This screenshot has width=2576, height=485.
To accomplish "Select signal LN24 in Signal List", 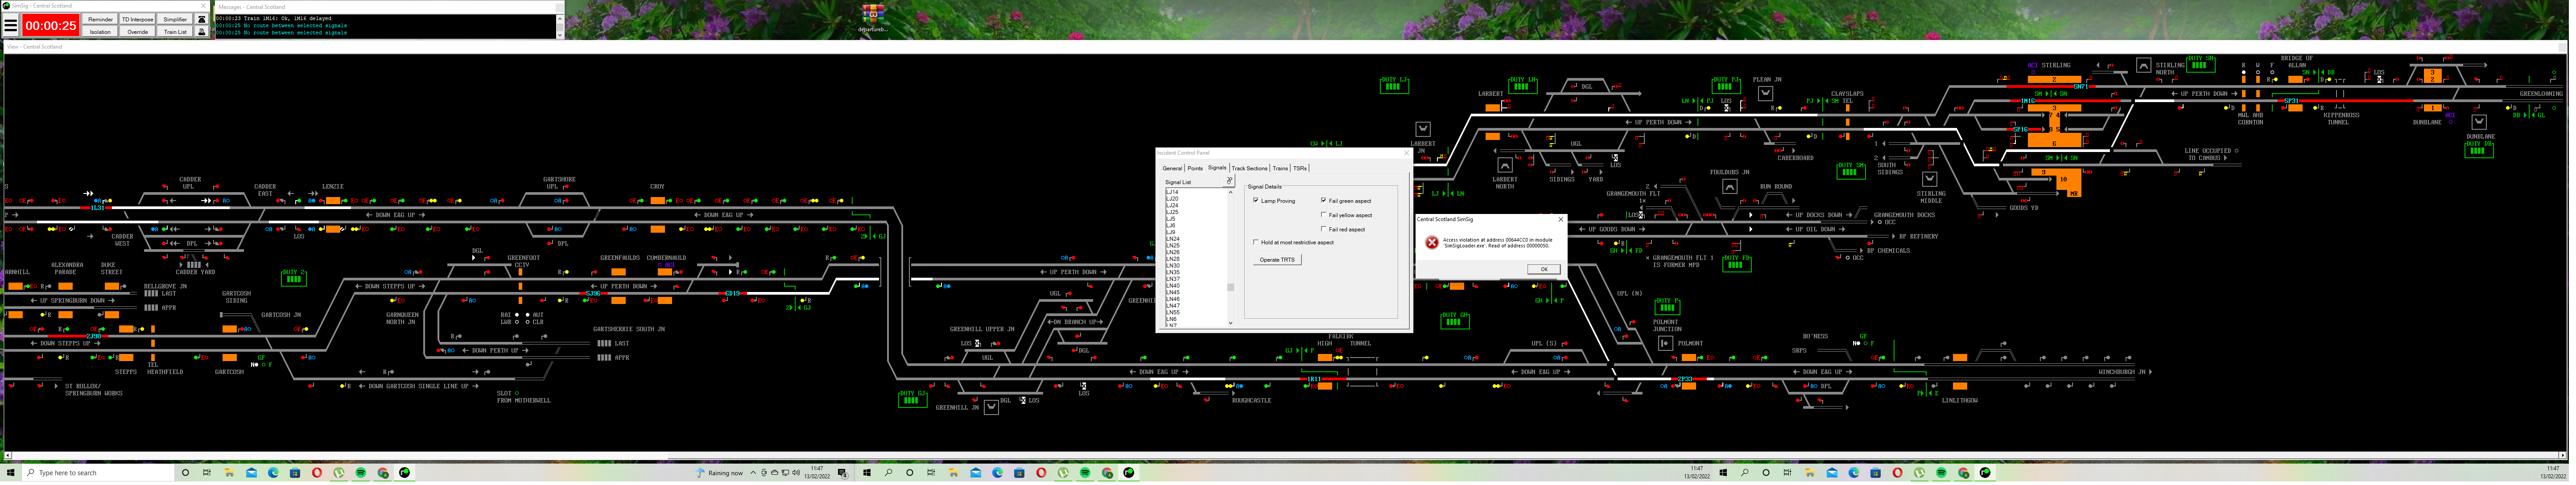I will click(1173, 239).
